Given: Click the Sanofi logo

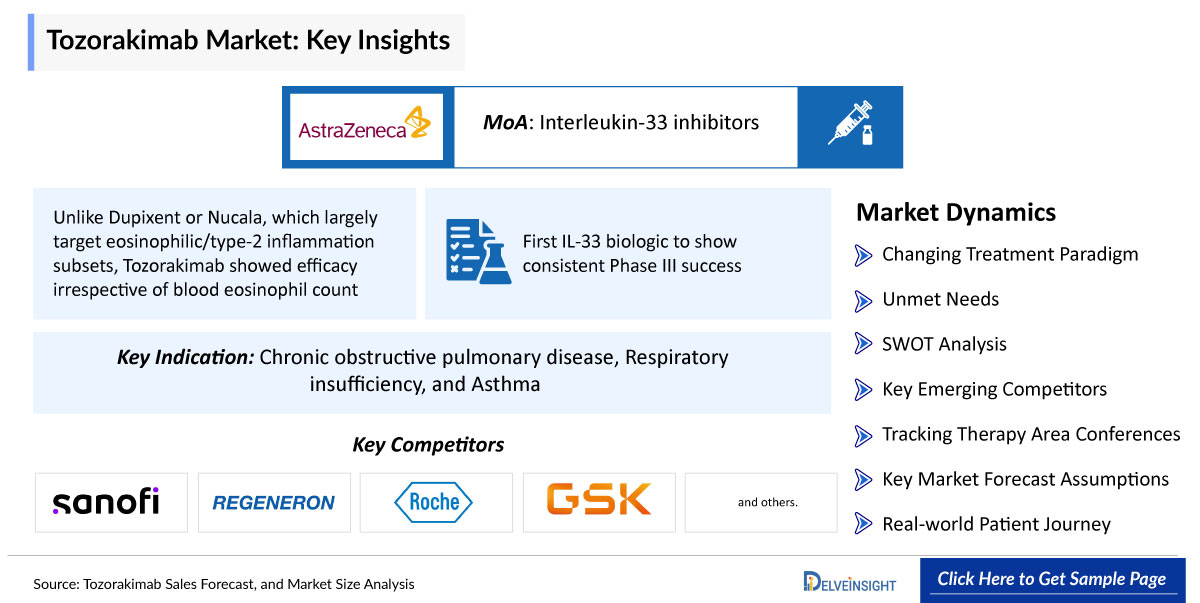Looking at the screenshot, I should (105, 502).
